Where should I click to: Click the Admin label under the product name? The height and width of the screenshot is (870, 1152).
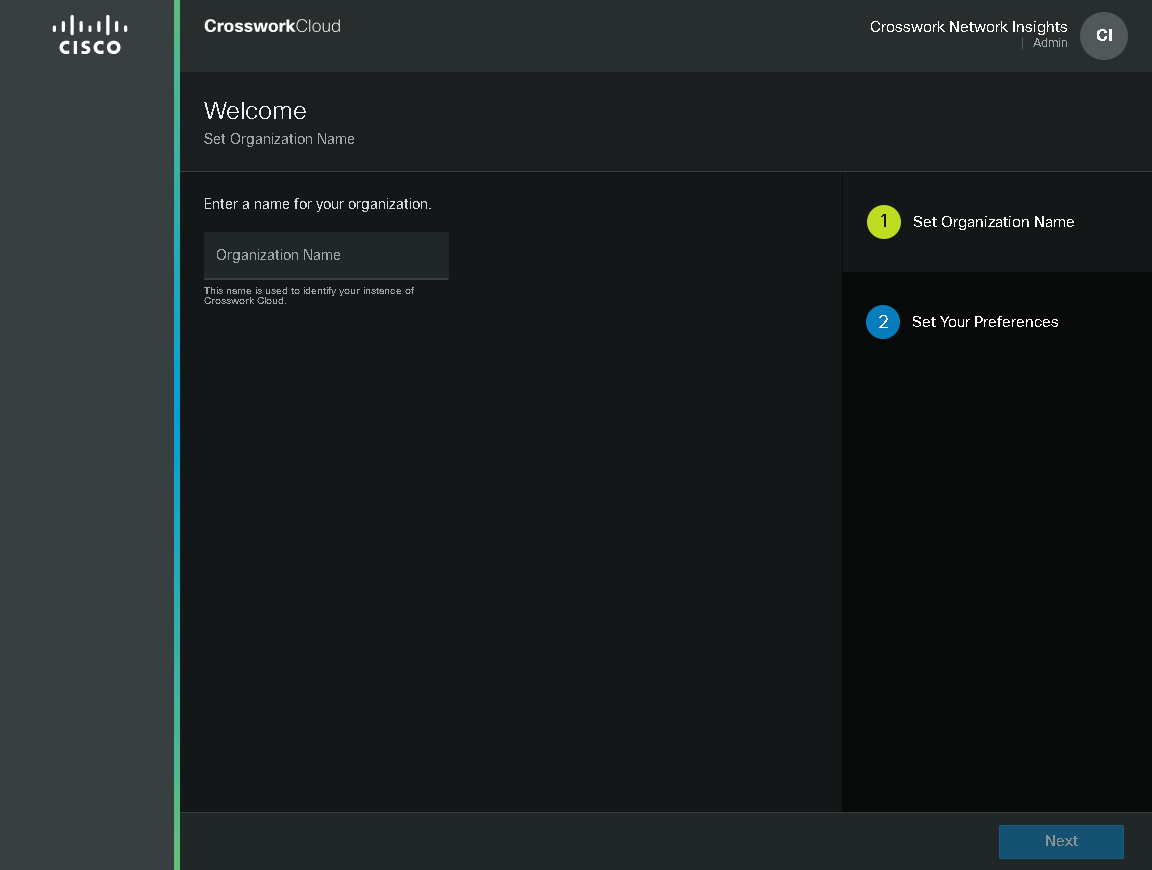pos(1049,43)
